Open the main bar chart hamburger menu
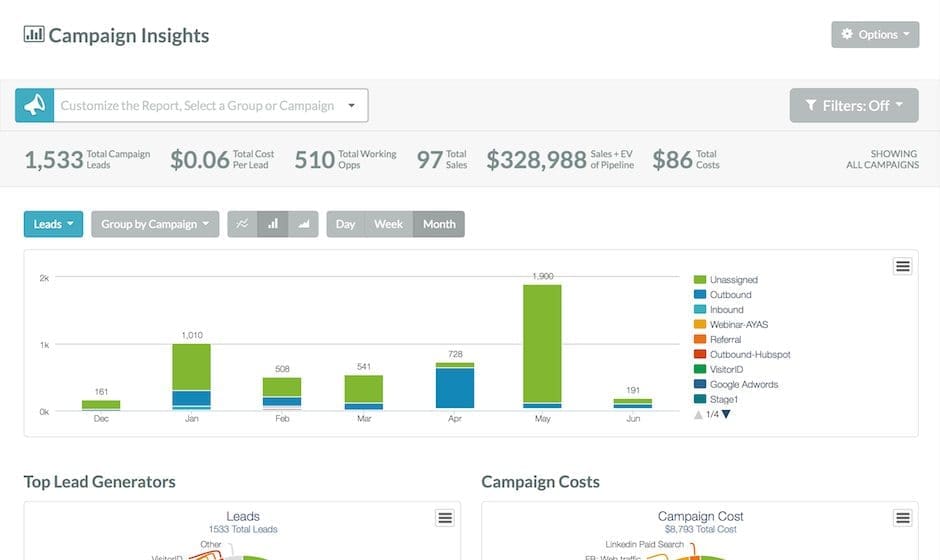 902,266
